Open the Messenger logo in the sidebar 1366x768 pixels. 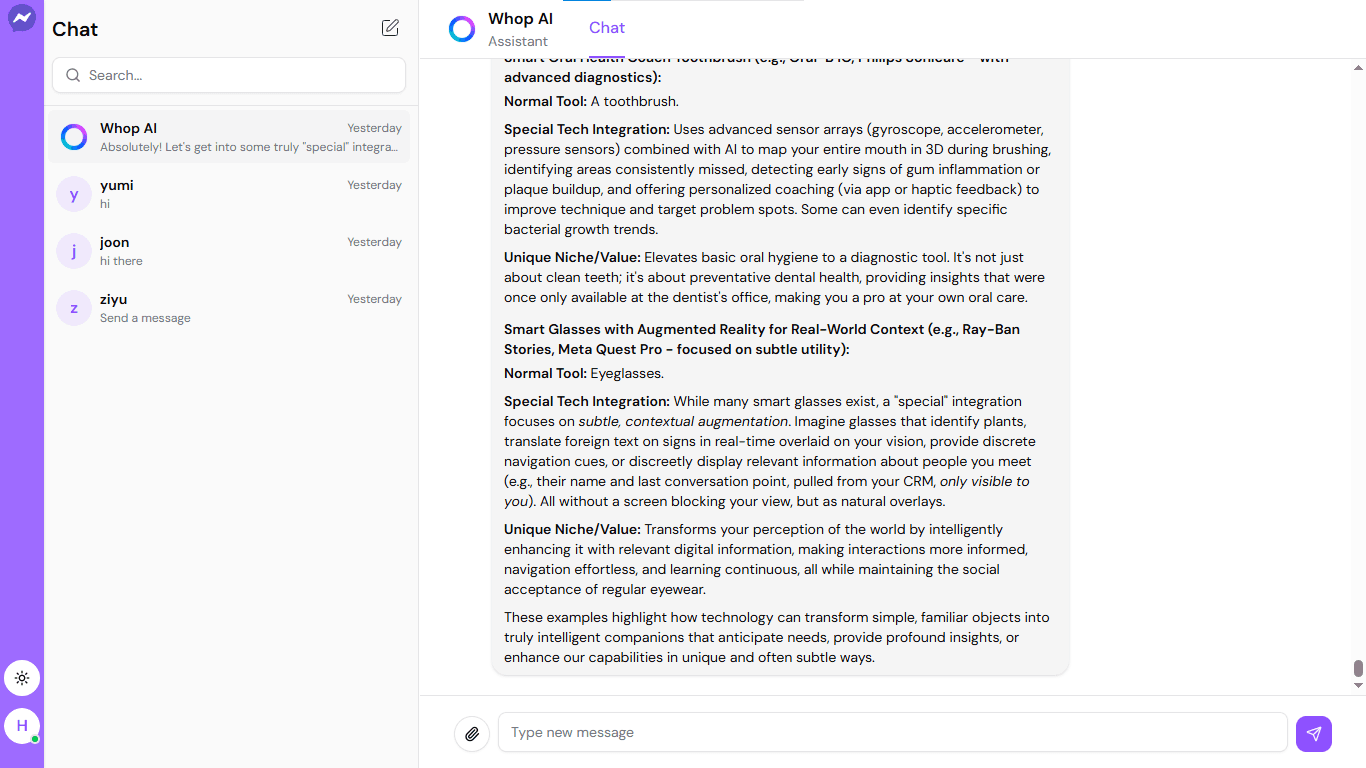click(21, 18)
